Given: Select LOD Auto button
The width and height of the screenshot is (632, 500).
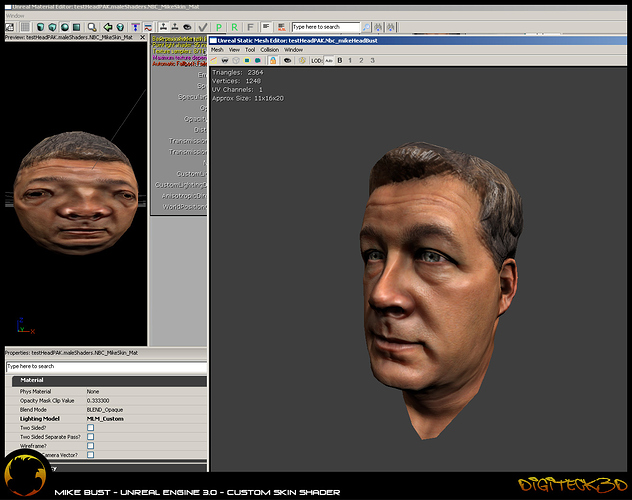Looking at the screenshot, I should point(327,60).
